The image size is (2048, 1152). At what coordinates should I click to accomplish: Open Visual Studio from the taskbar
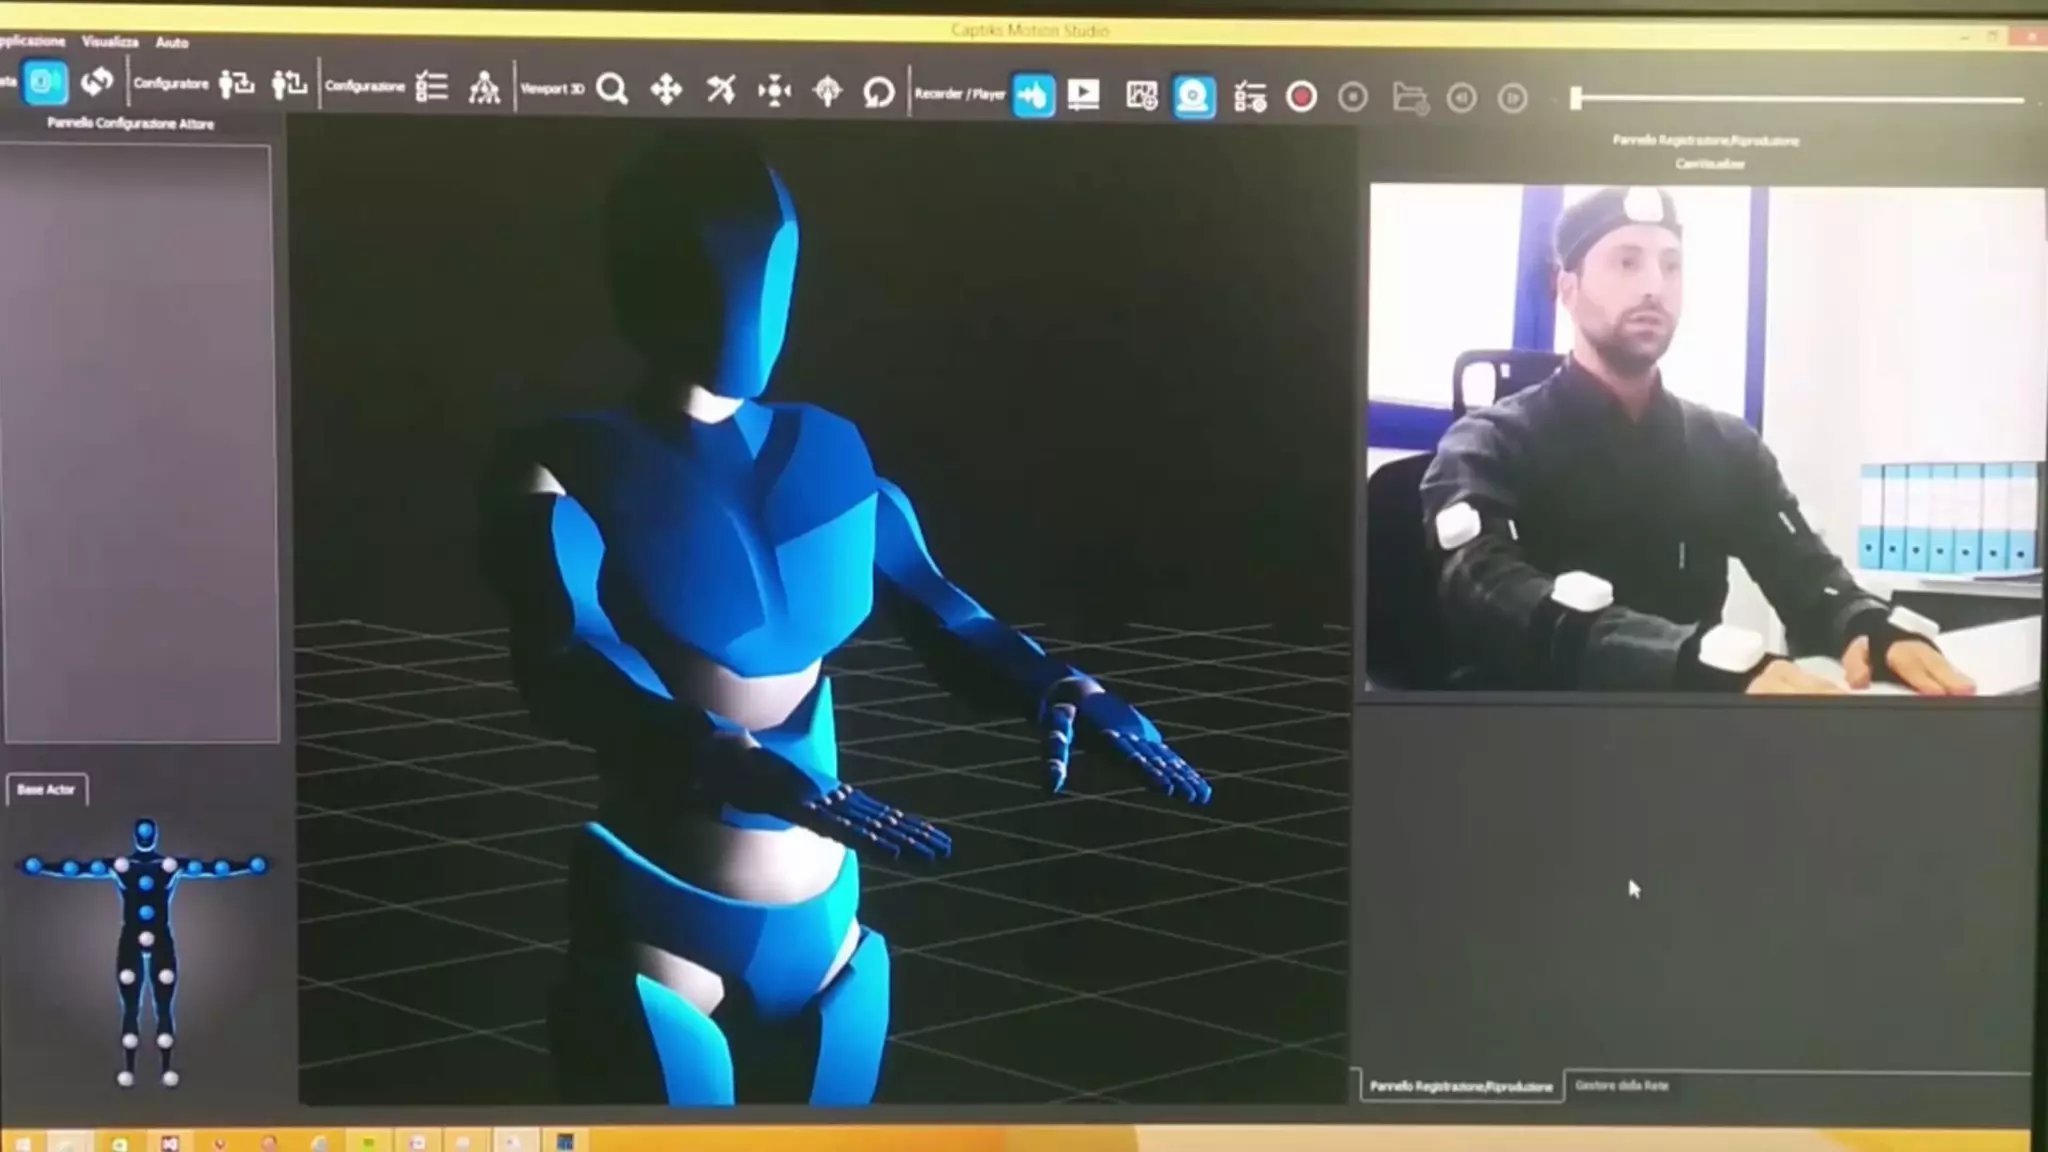pos(169,1142)
